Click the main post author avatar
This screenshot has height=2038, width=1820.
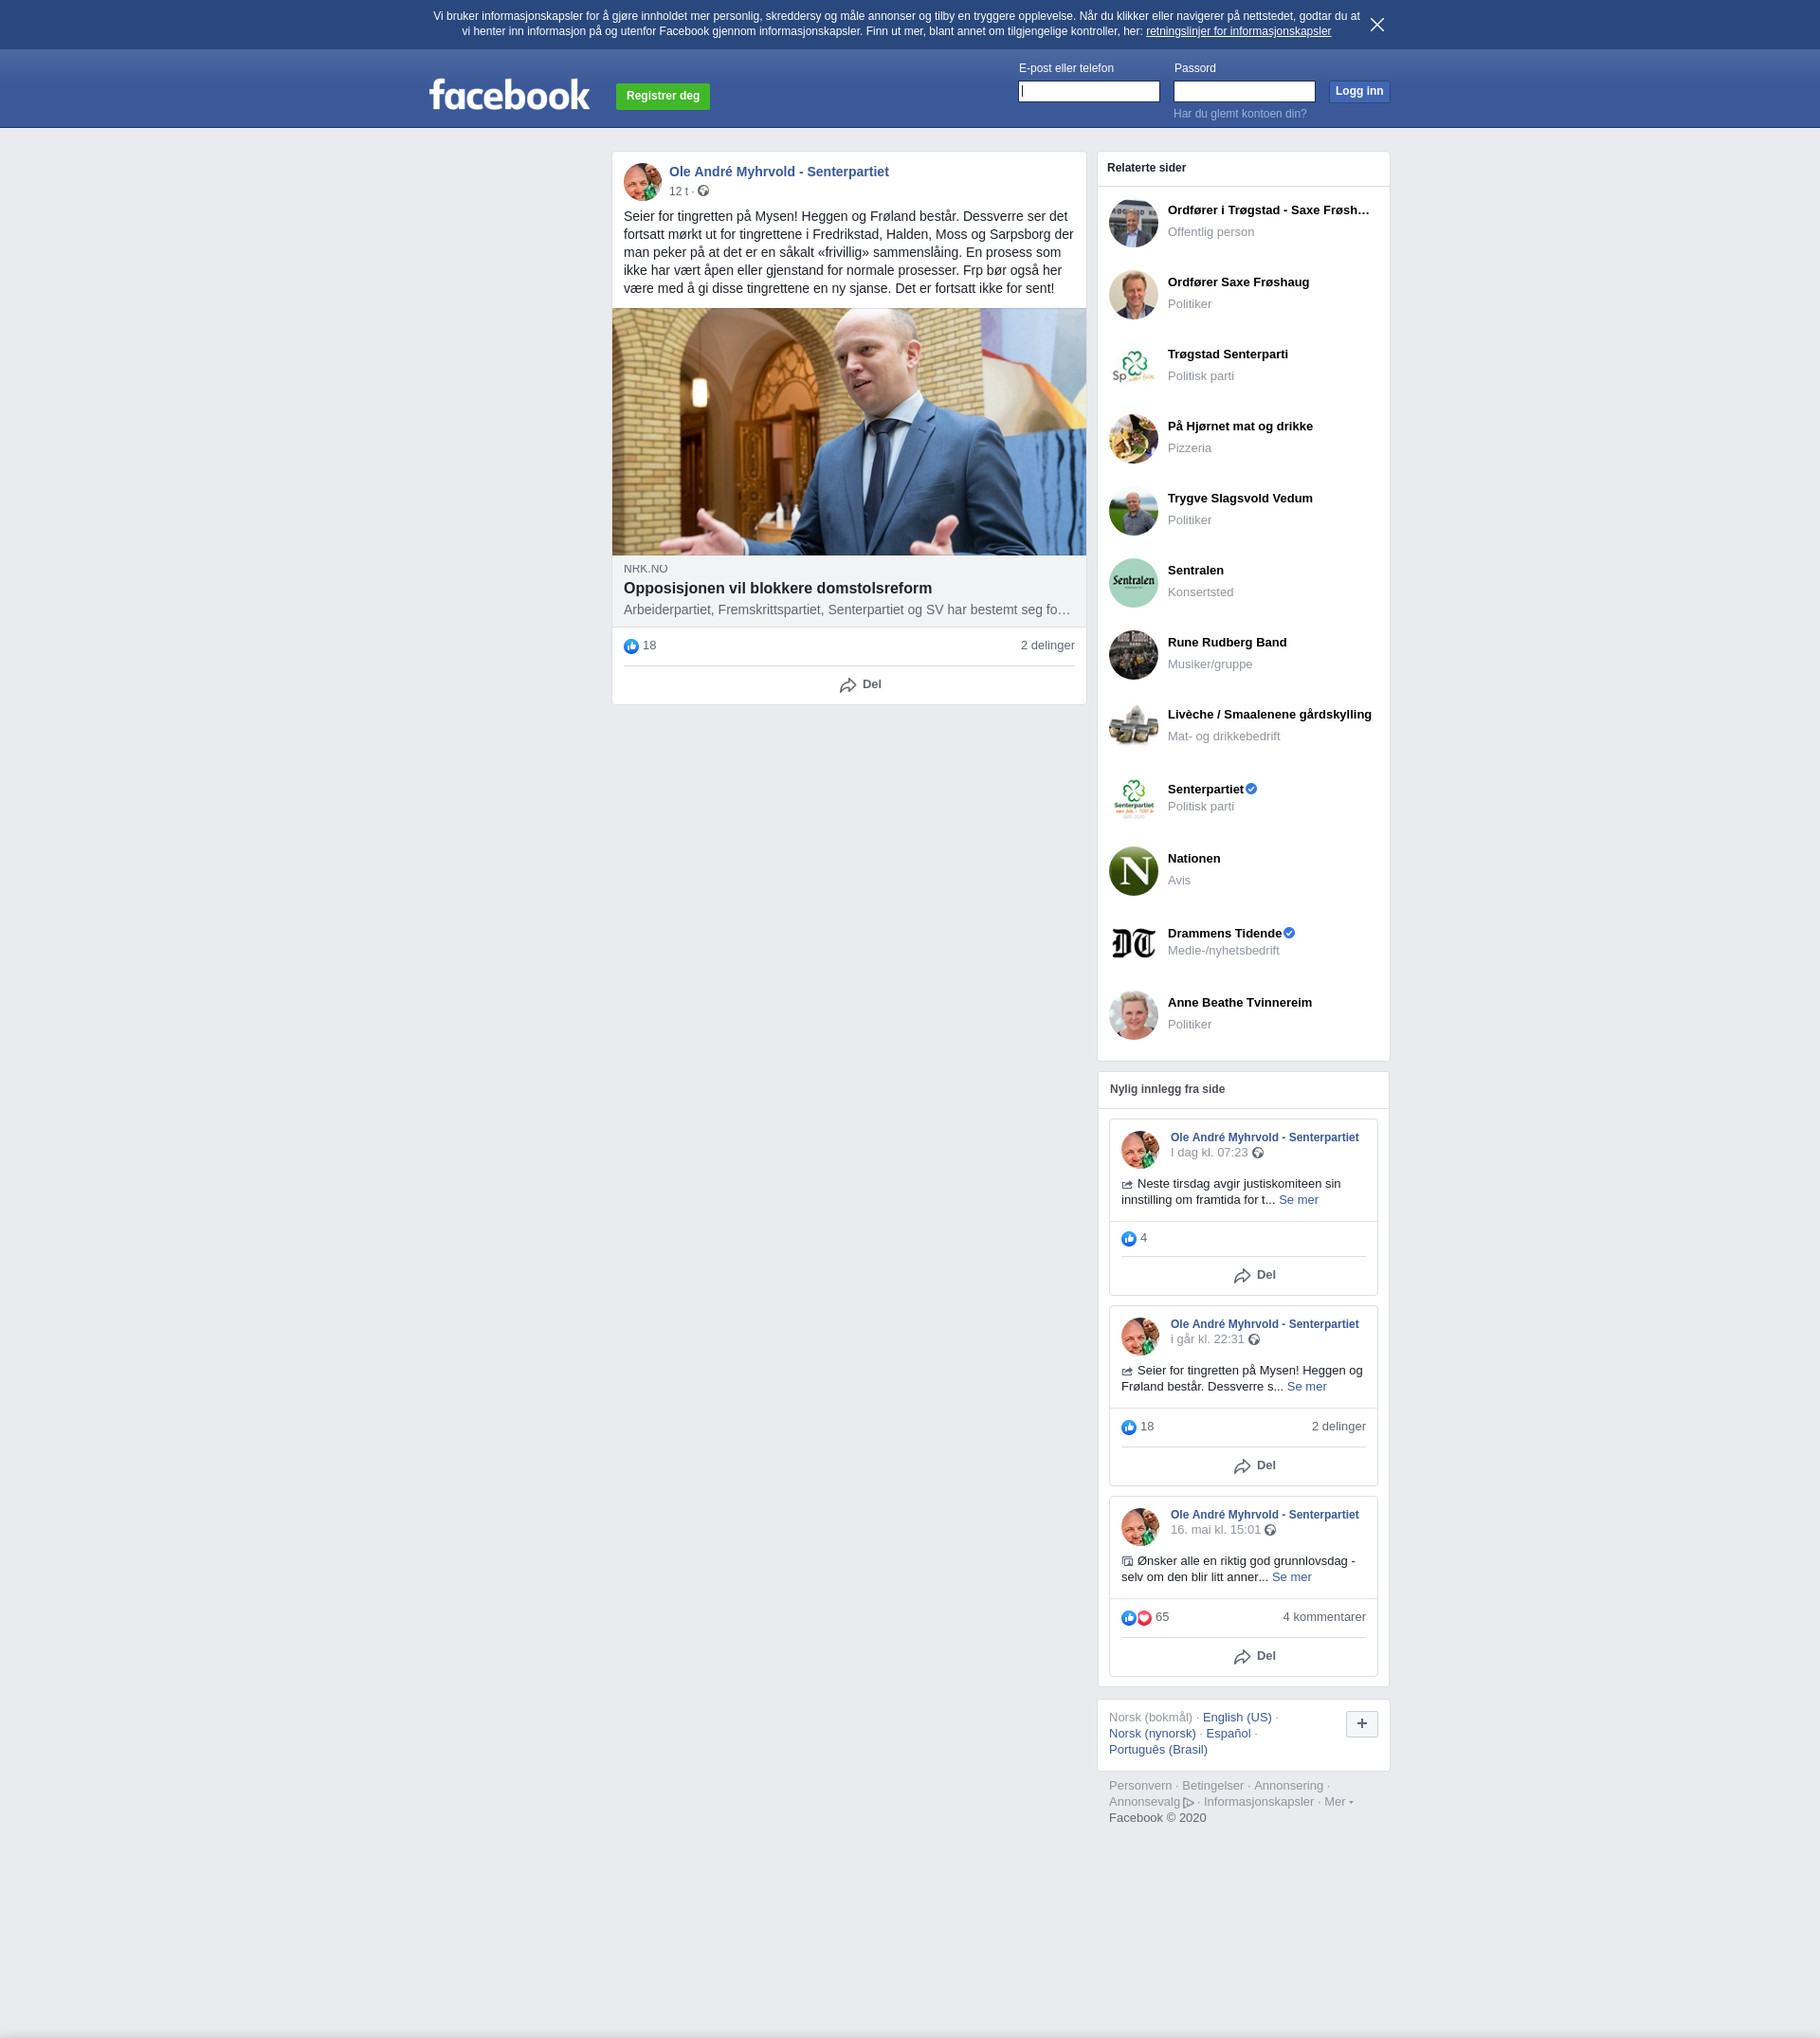643,182
